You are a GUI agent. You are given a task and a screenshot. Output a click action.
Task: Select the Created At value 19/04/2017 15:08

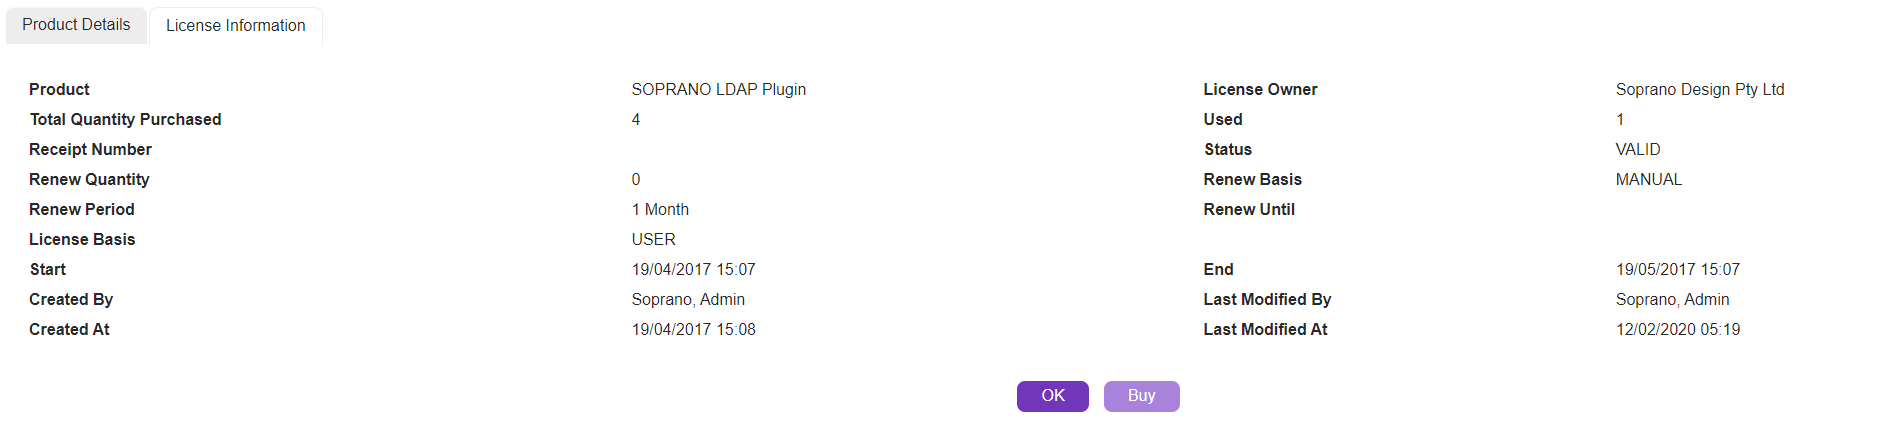[693, 330]
